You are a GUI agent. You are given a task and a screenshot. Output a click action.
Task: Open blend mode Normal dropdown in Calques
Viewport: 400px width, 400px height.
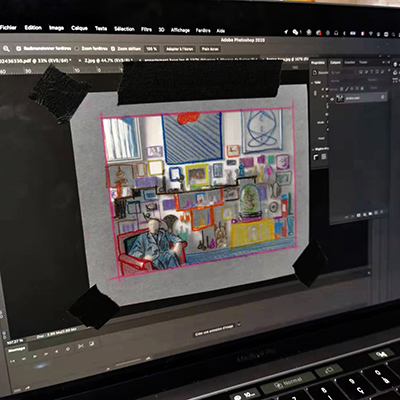point(347,81)
